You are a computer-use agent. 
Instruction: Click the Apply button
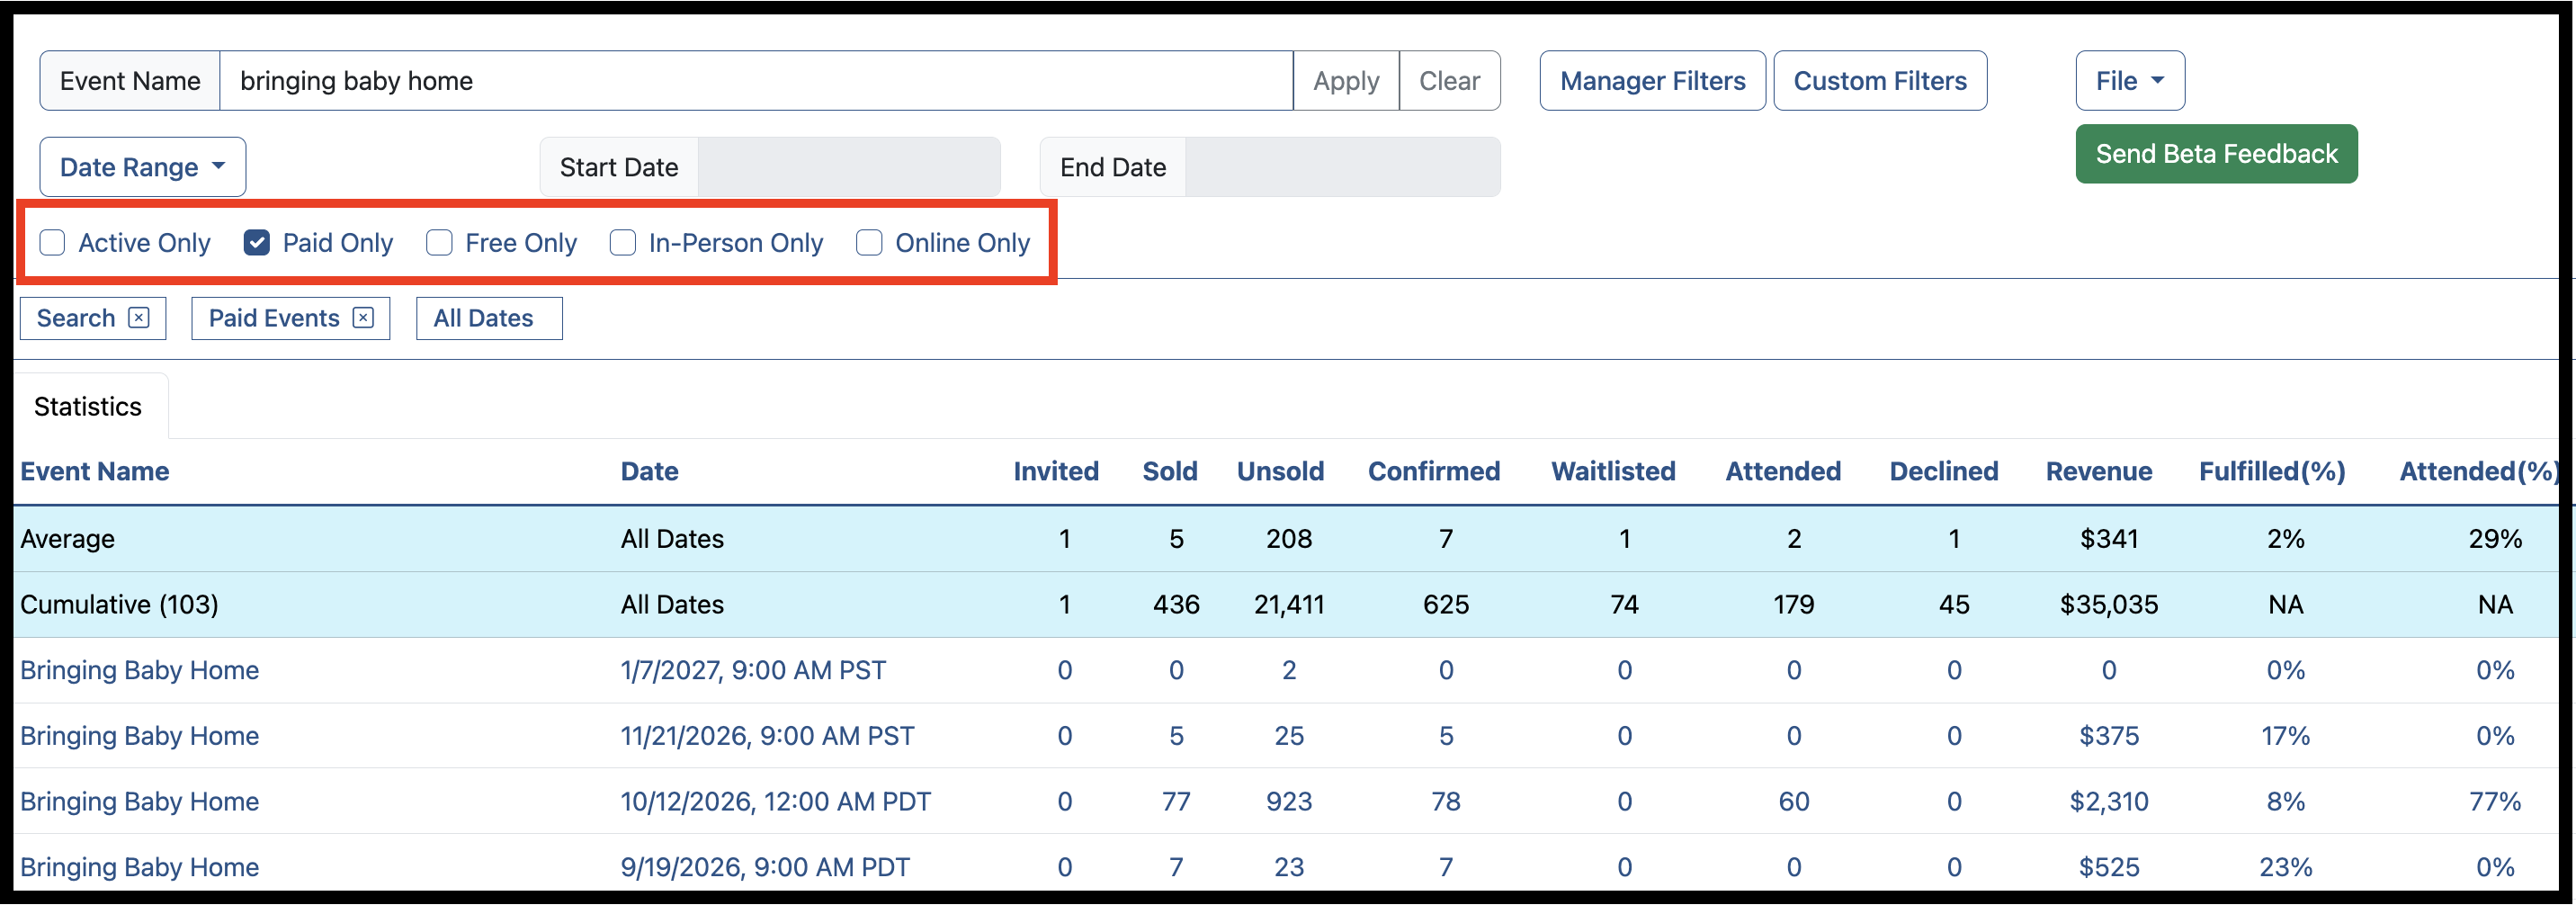click(1346, 81)
